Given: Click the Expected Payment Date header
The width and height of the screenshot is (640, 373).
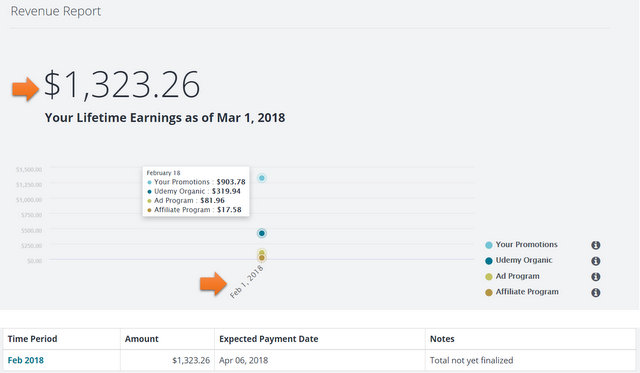Looking at the screenshot, I should 269,339.
